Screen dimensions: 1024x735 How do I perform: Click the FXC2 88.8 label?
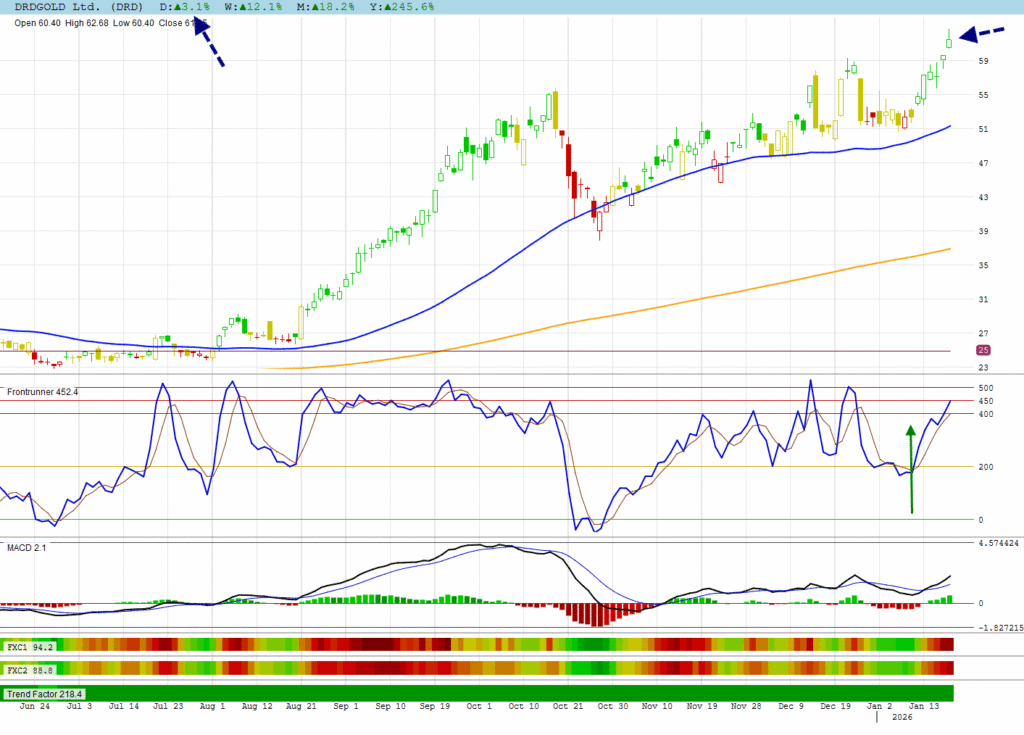tap(30, 668)
